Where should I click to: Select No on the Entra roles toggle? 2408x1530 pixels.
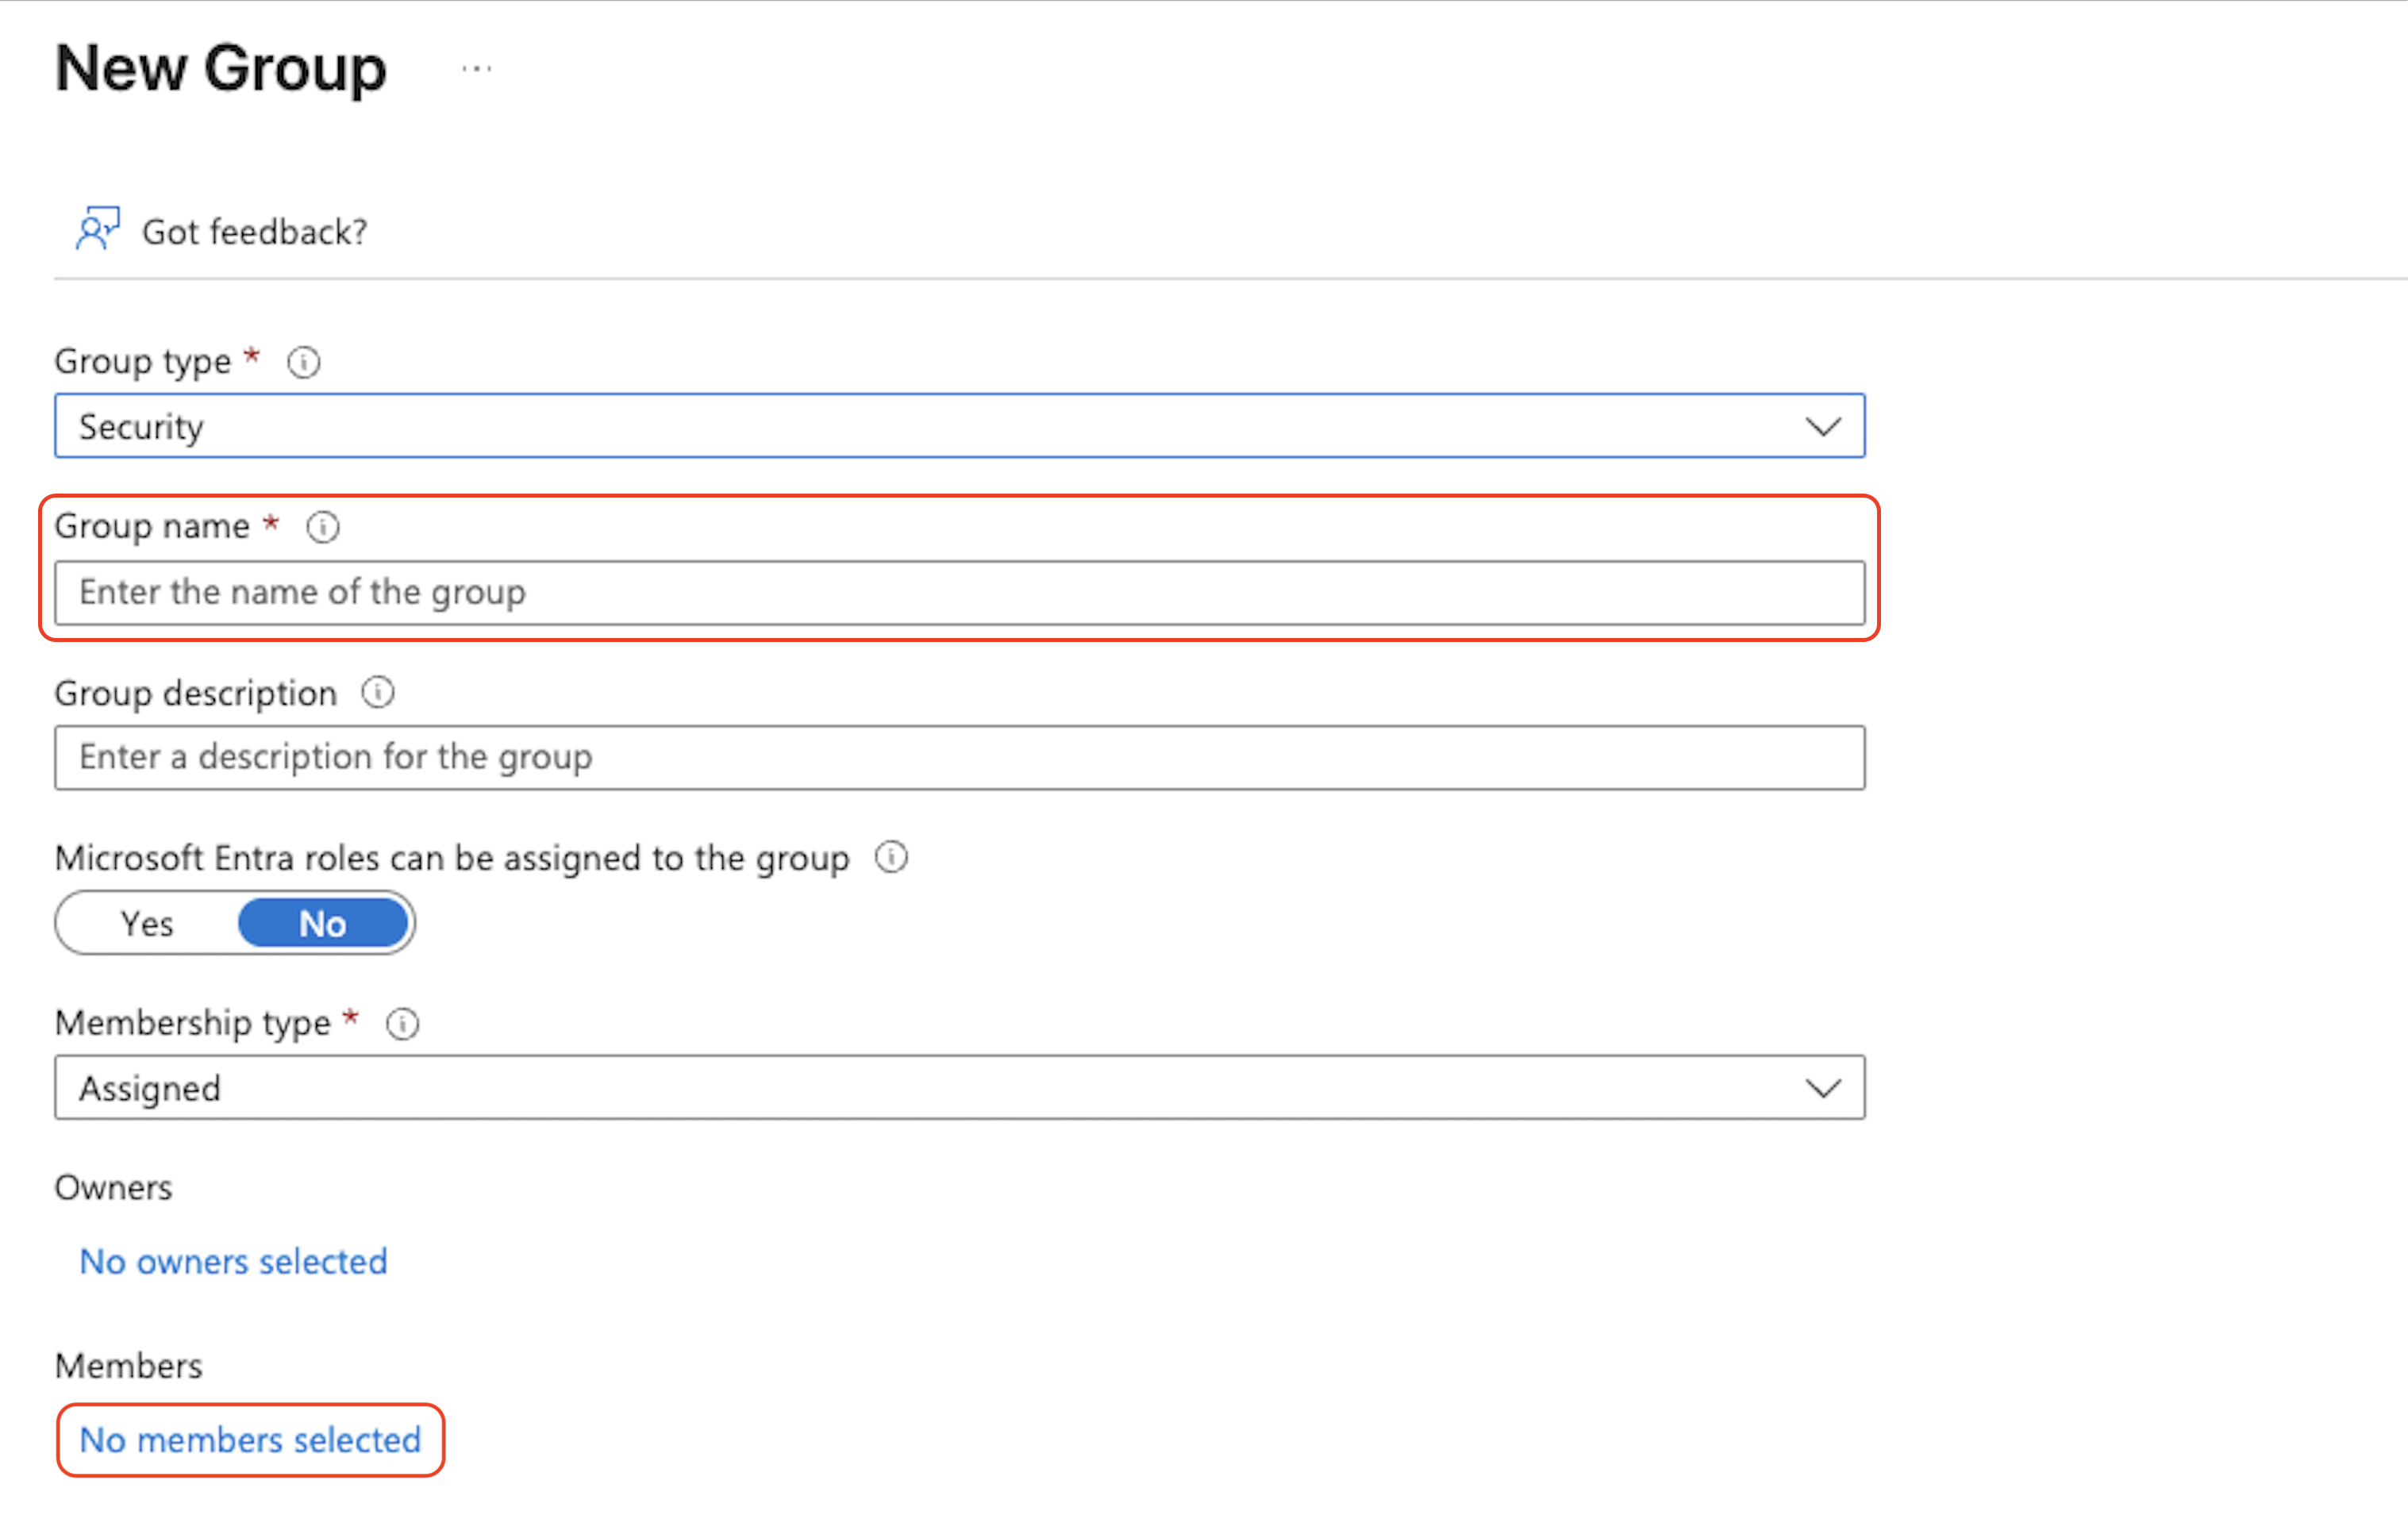coord(323,923)
